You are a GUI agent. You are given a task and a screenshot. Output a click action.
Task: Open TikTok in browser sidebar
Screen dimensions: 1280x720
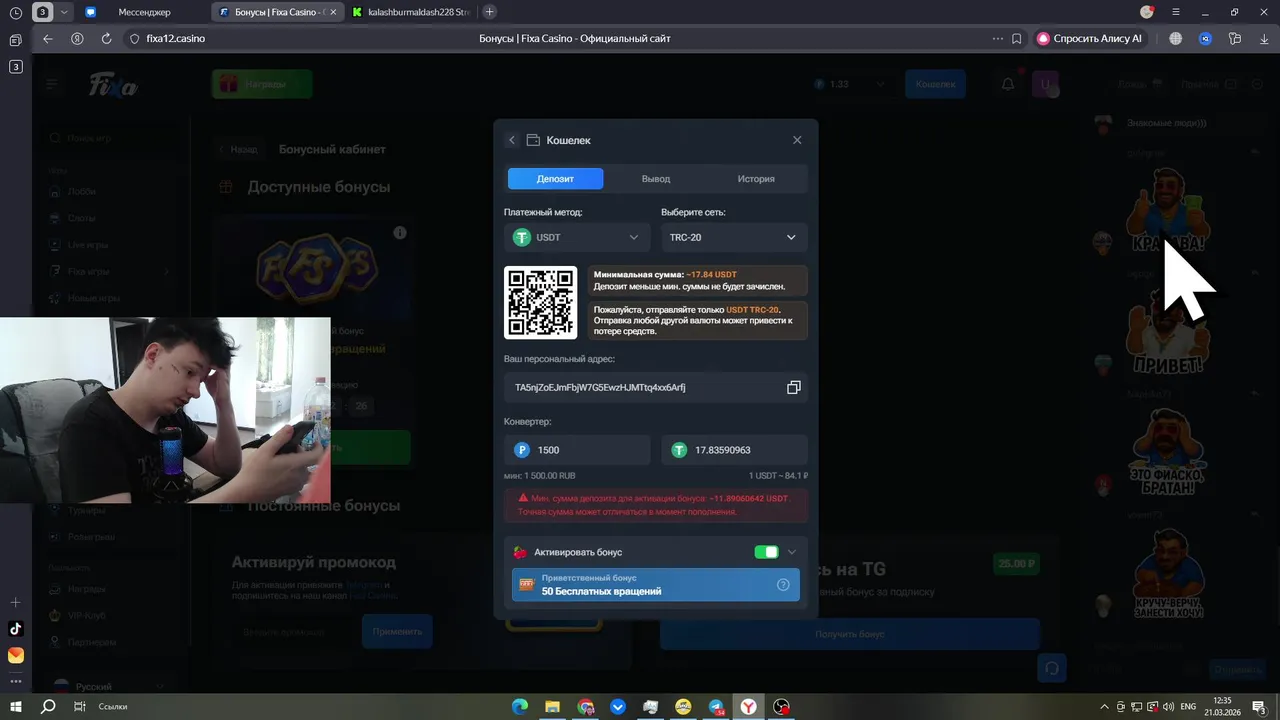click(x=15, y=629)
